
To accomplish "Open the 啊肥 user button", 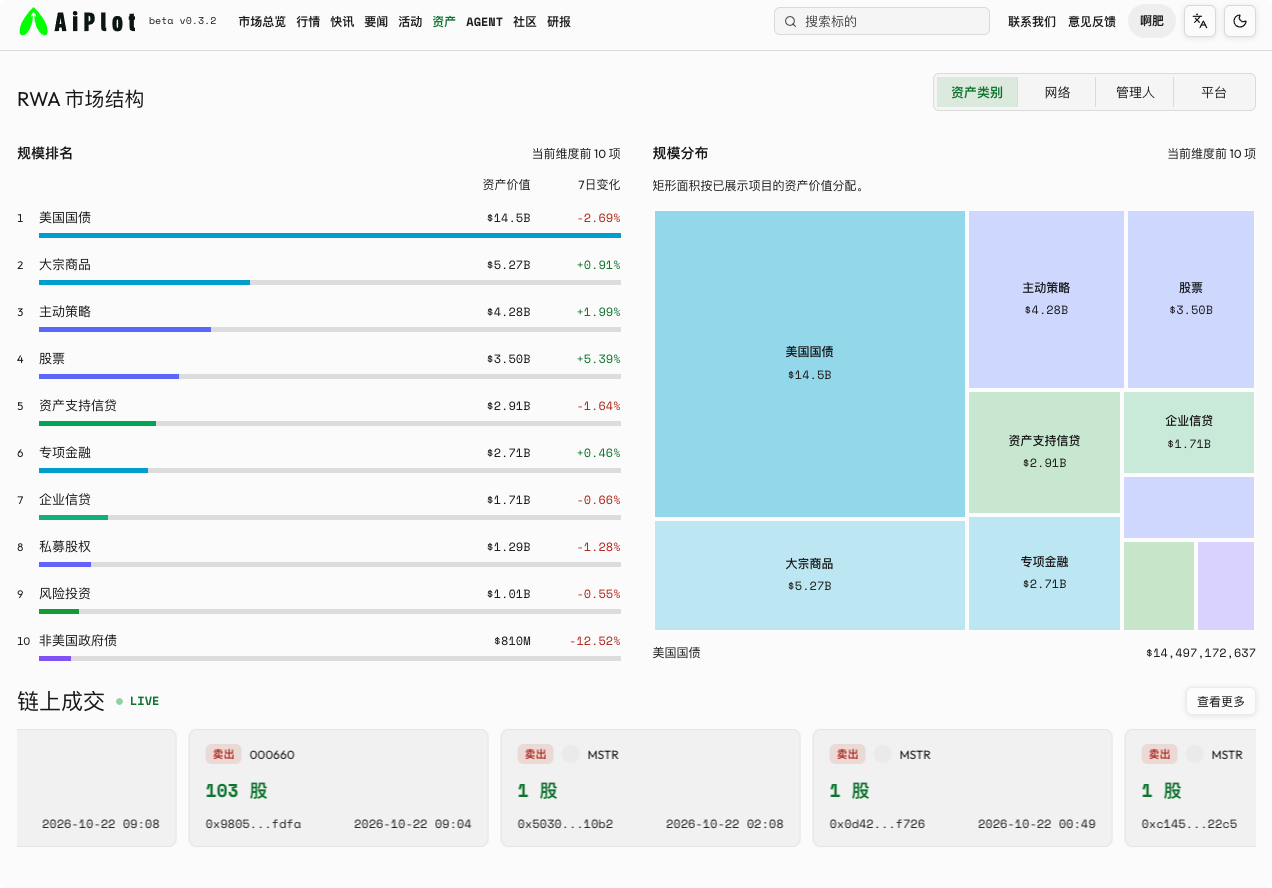I will coord(1152,21).
